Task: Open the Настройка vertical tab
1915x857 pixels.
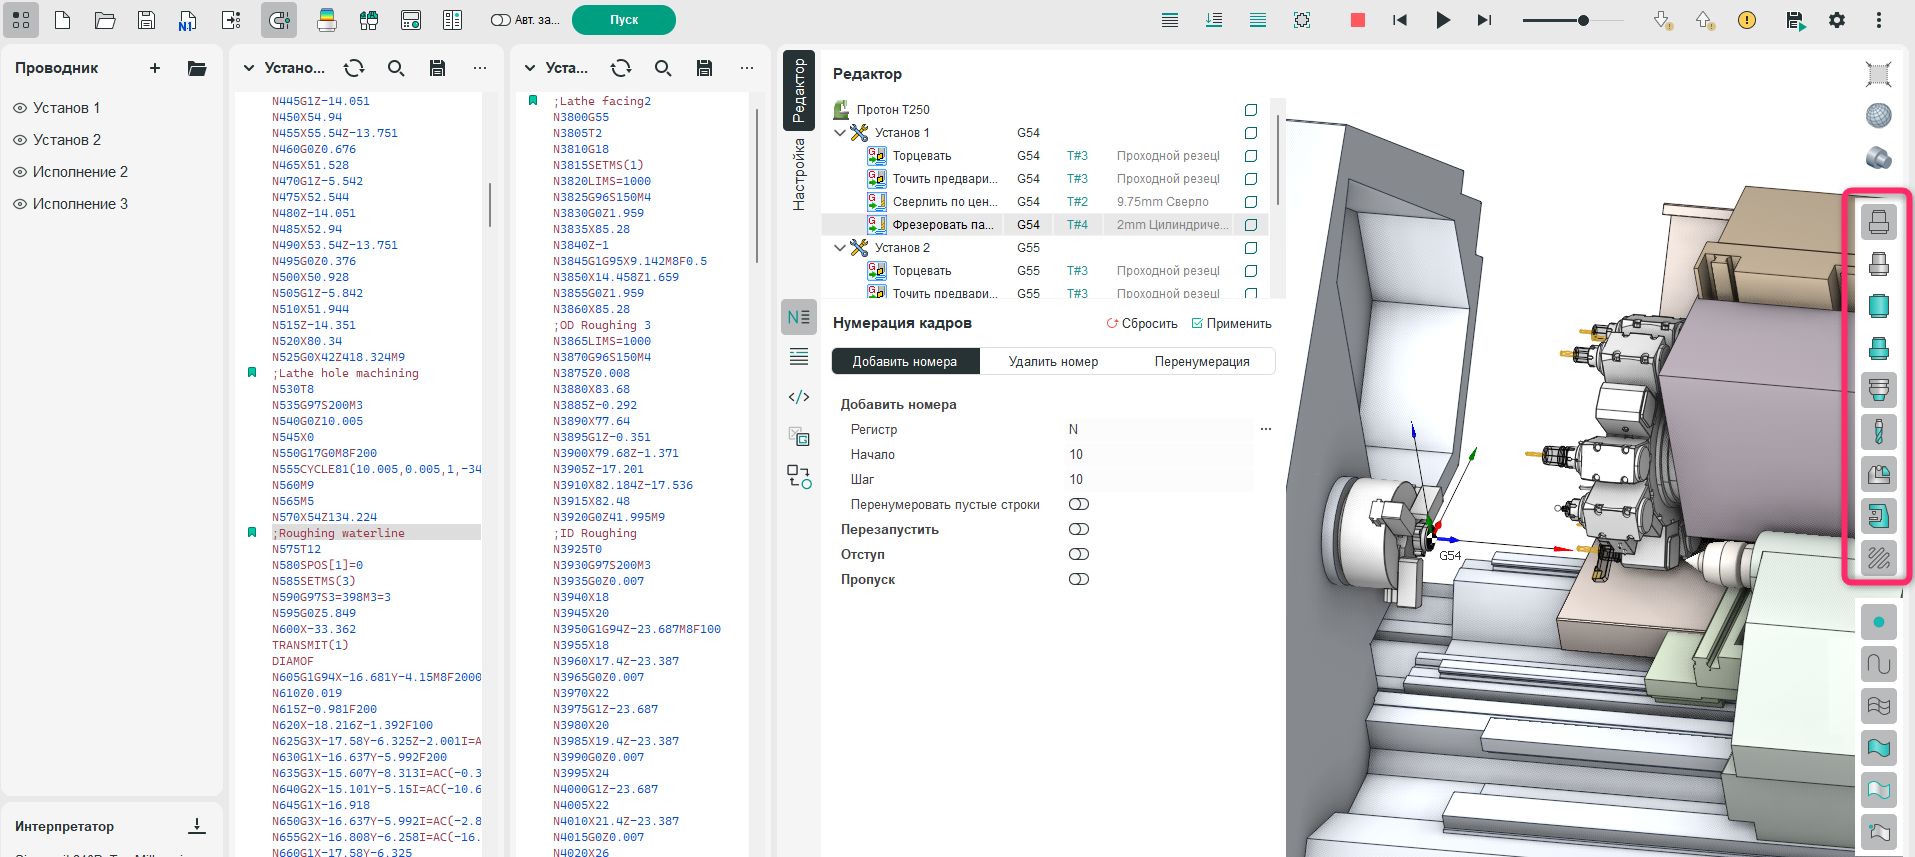Action: click(x=799, y=174)
